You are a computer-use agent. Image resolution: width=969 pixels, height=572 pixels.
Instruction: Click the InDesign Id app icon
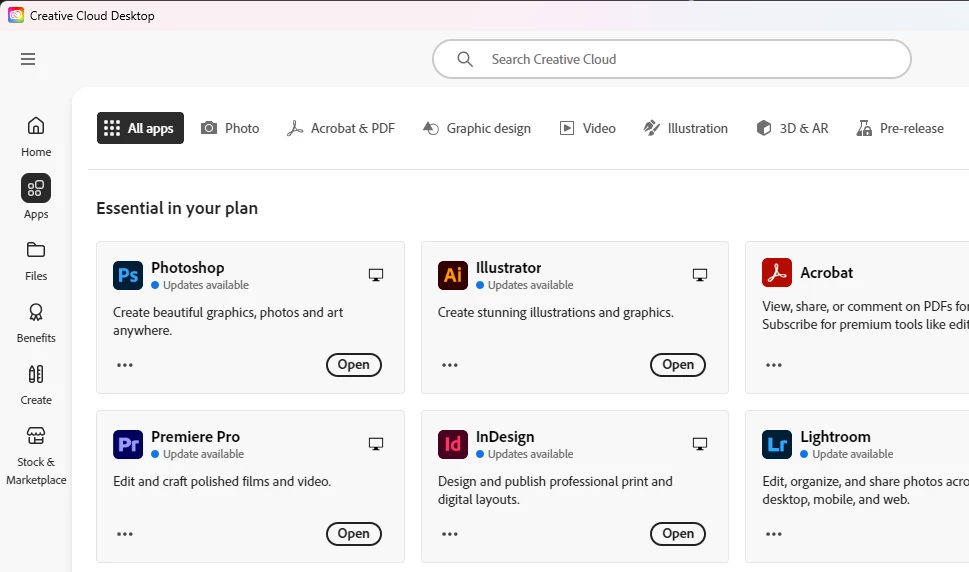coord(453,444)
